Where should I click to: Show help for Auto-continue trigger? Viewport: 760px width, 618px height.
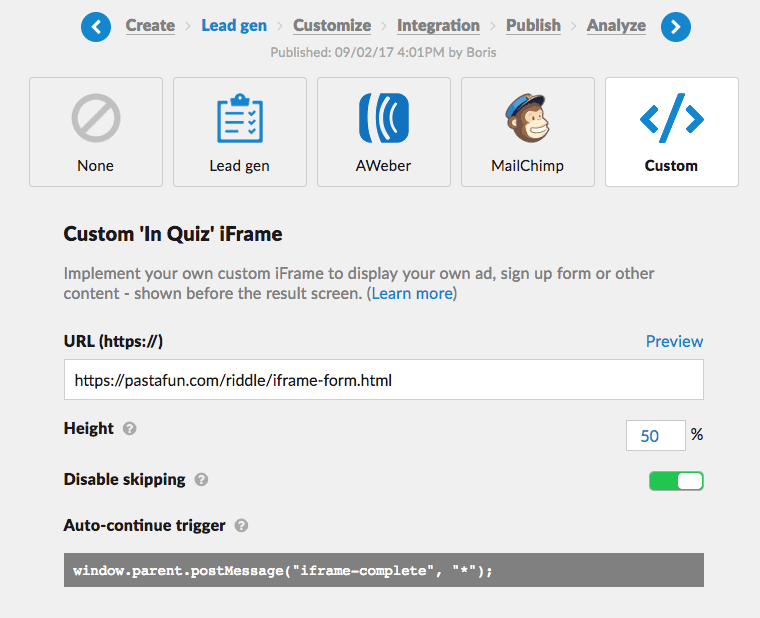[241, 525]
